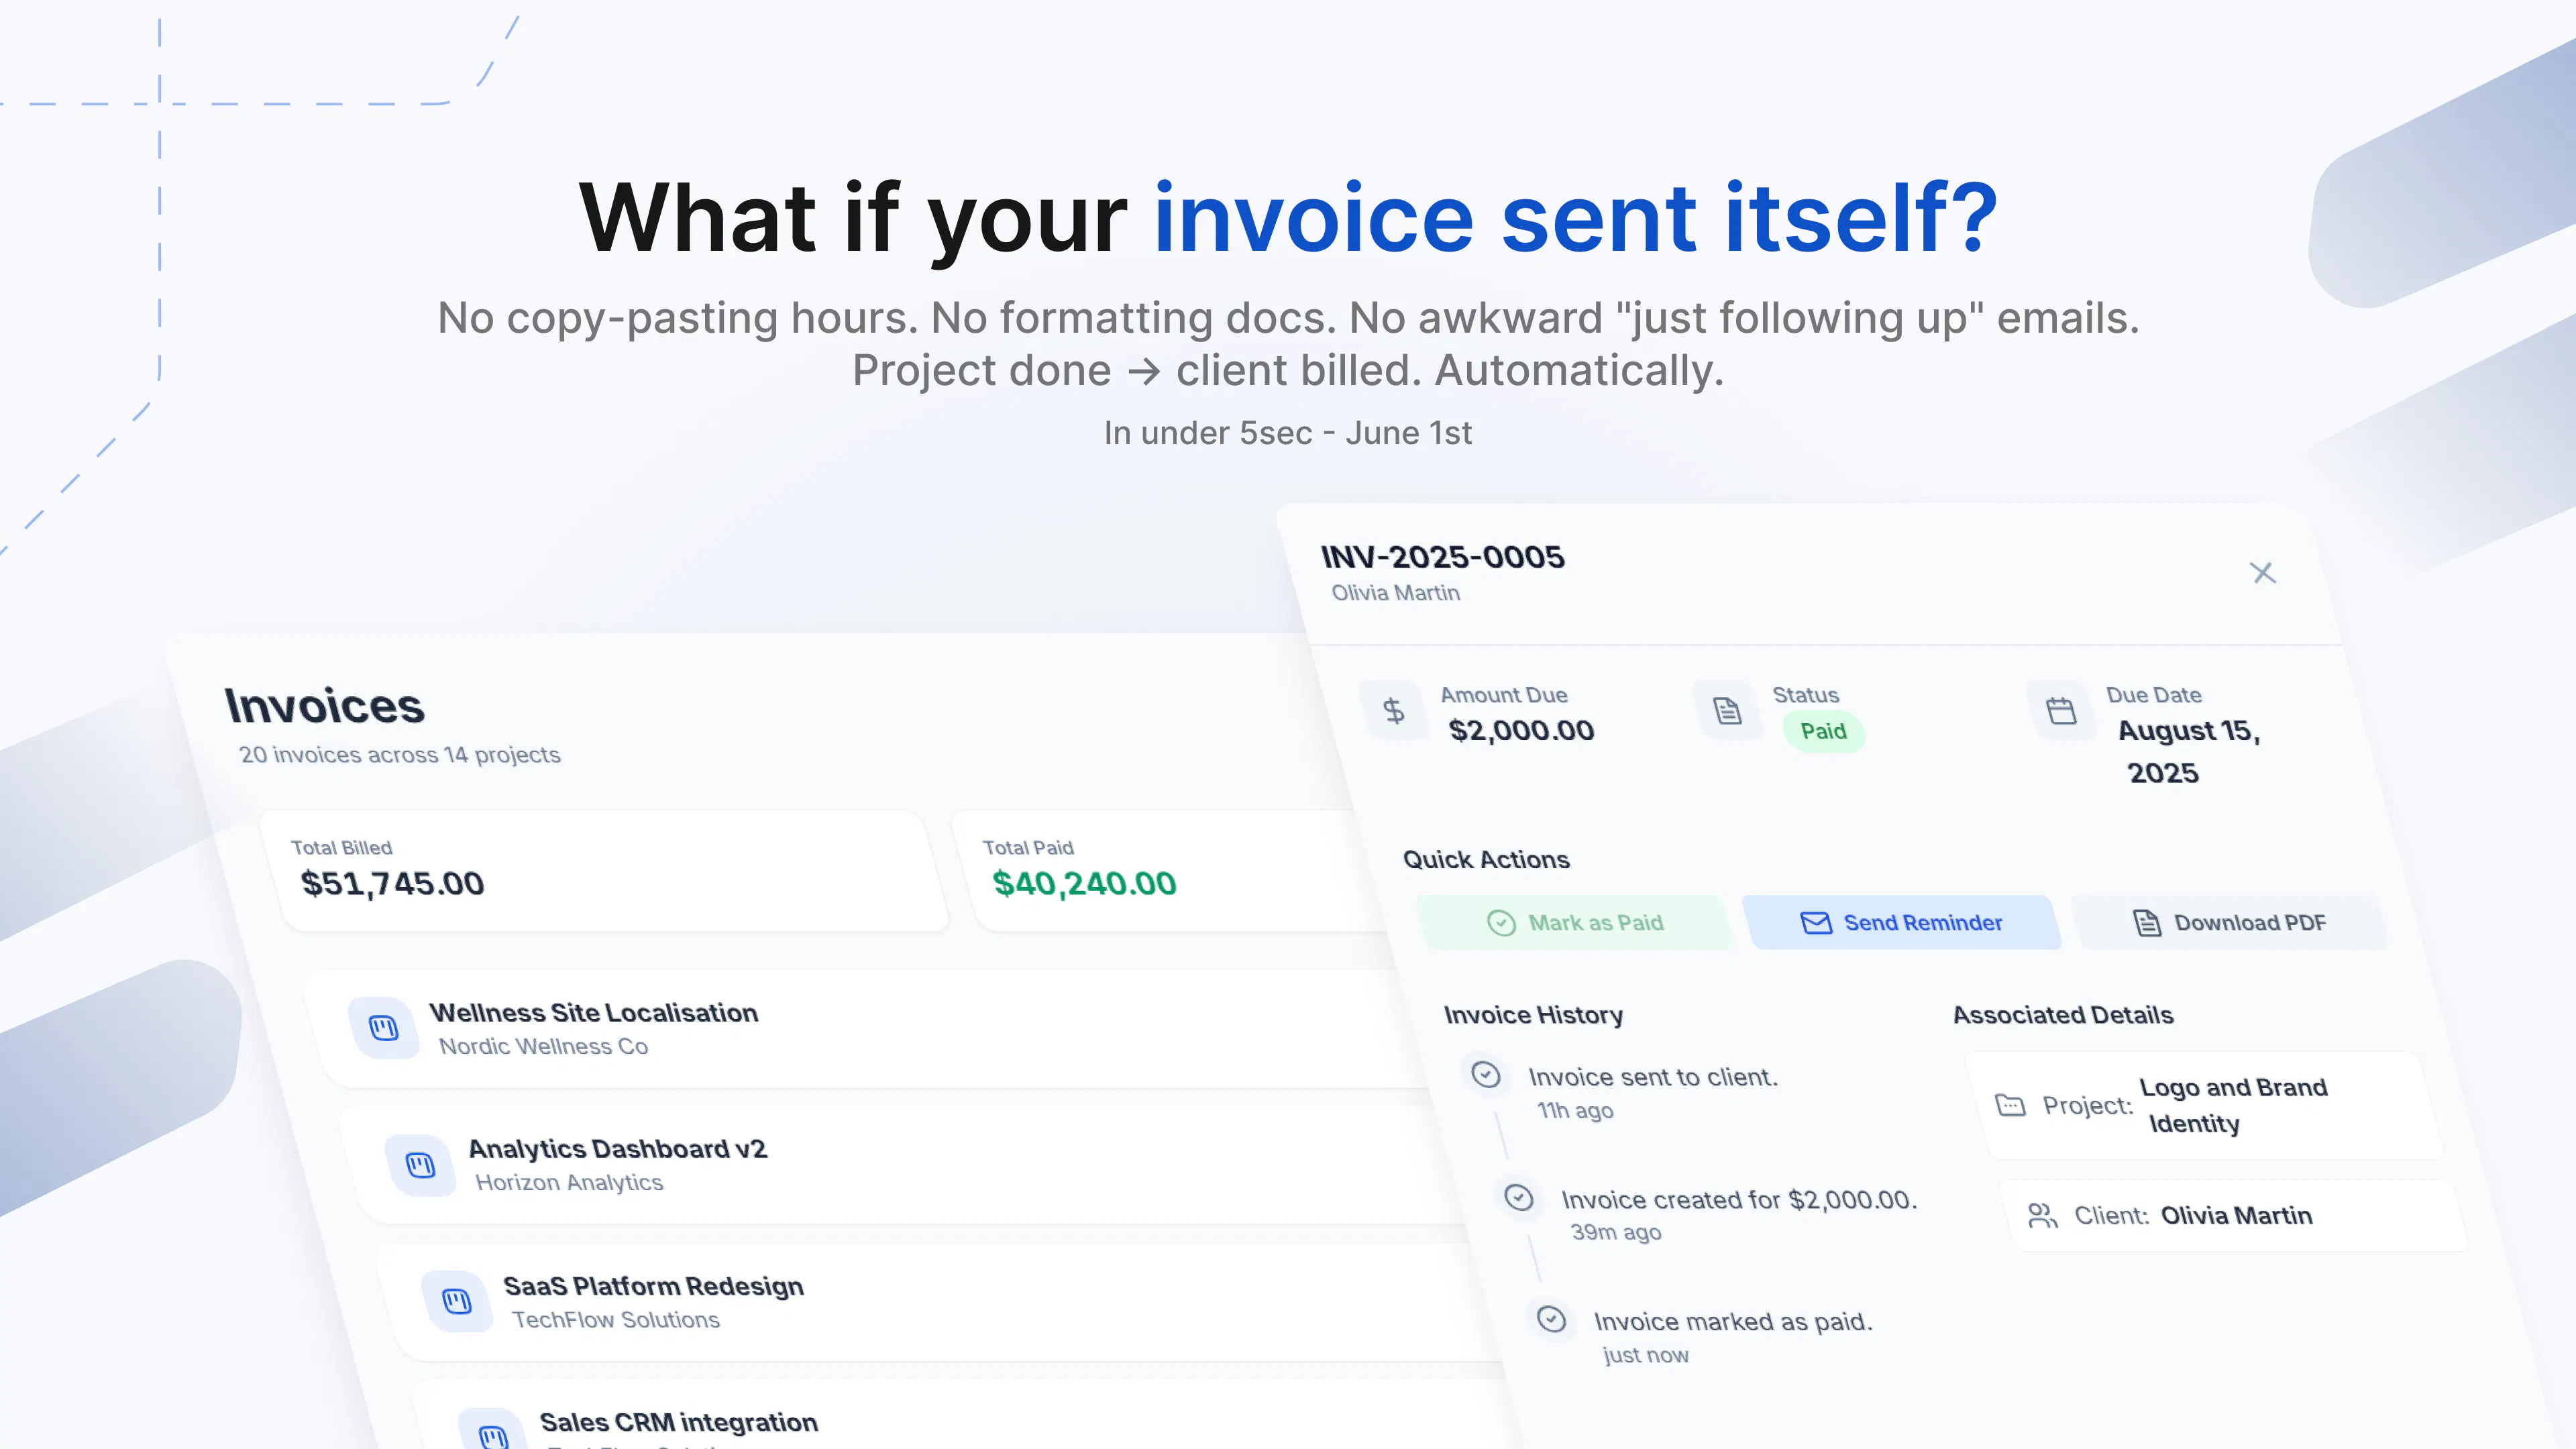Click the project icon for SaaS Platform Redesign
2576x1449 pixels.
point(457,1302)
